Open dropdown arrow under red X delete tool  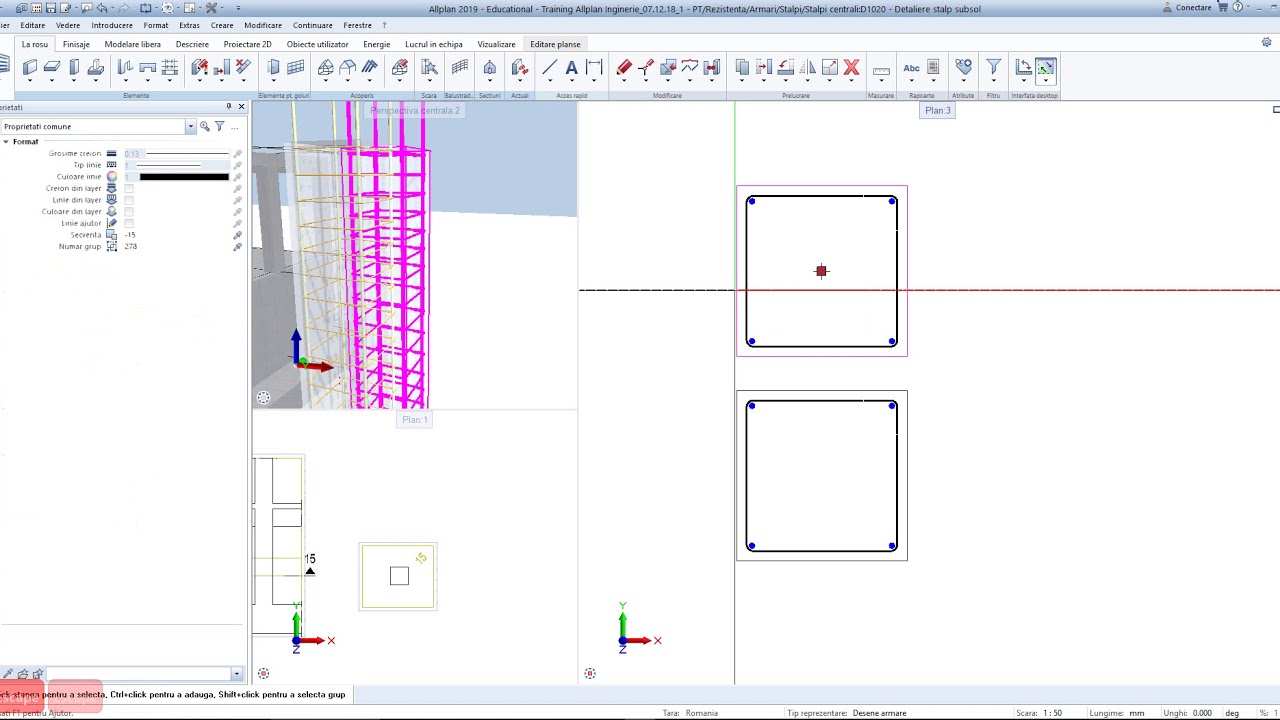point(852,82)
